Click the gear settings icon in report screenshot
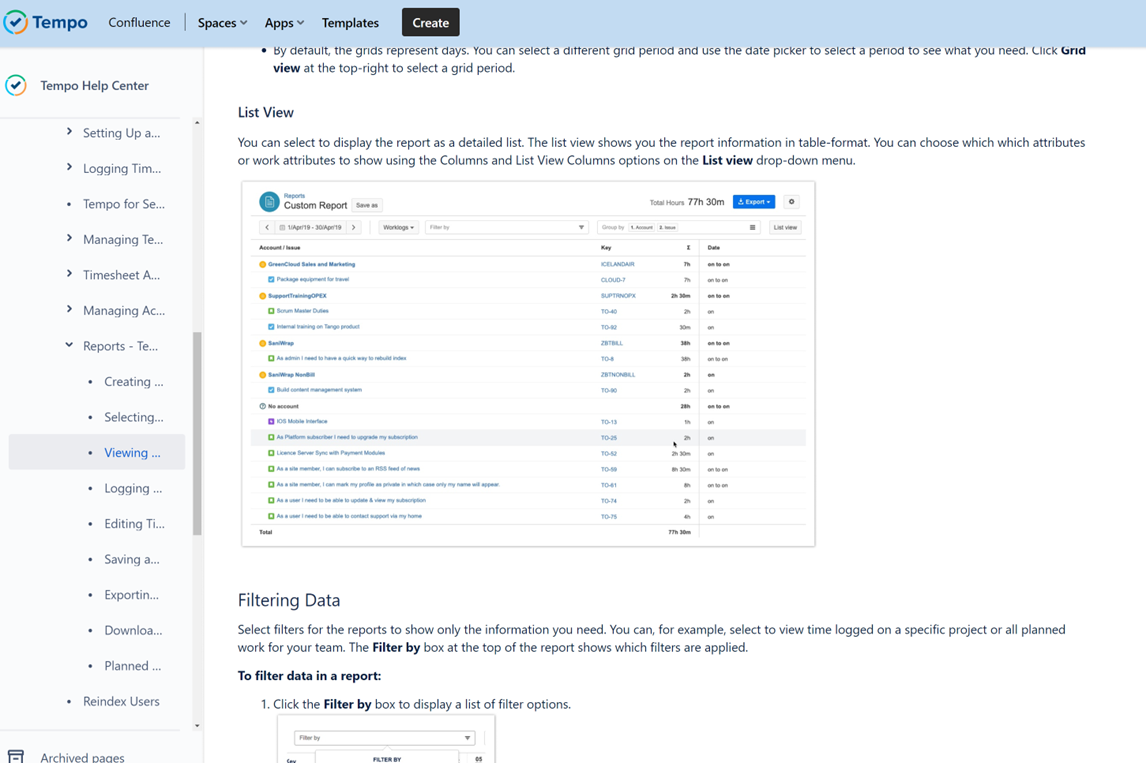Viewport: 1146px width, 763px height. [x=791, y=202]
